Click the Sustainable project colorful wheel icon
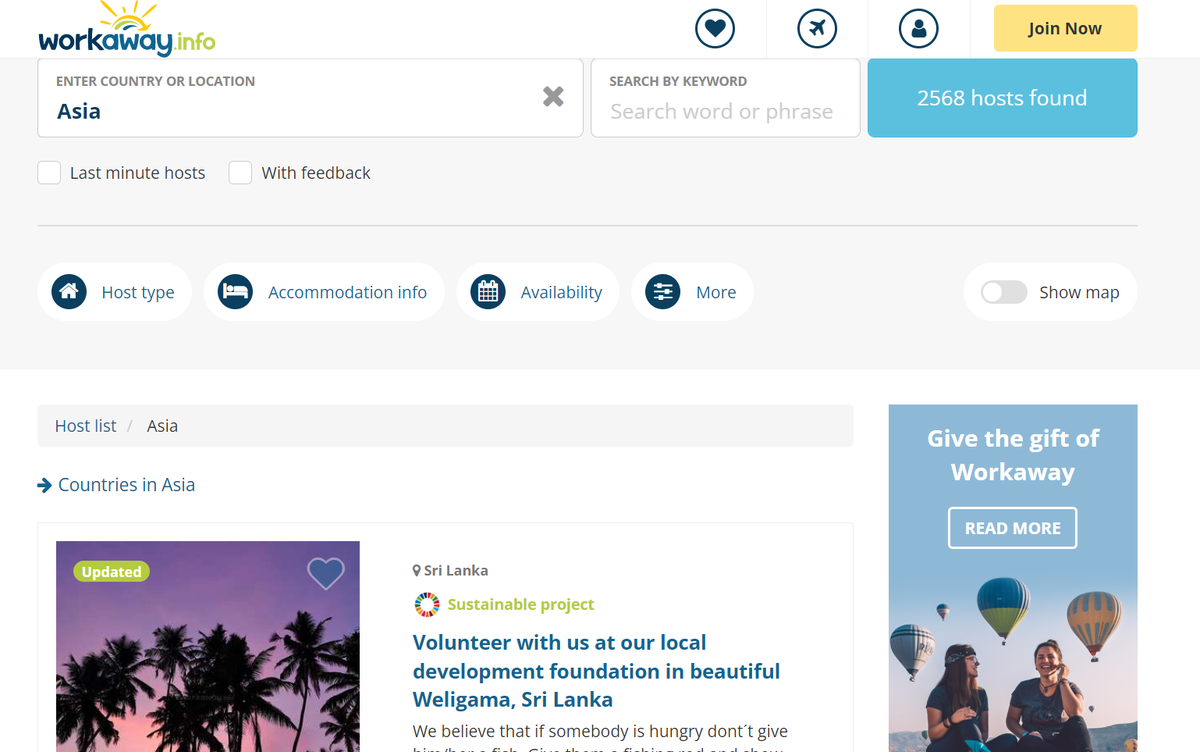1200x752 pixels. click(x=427, y=604)
